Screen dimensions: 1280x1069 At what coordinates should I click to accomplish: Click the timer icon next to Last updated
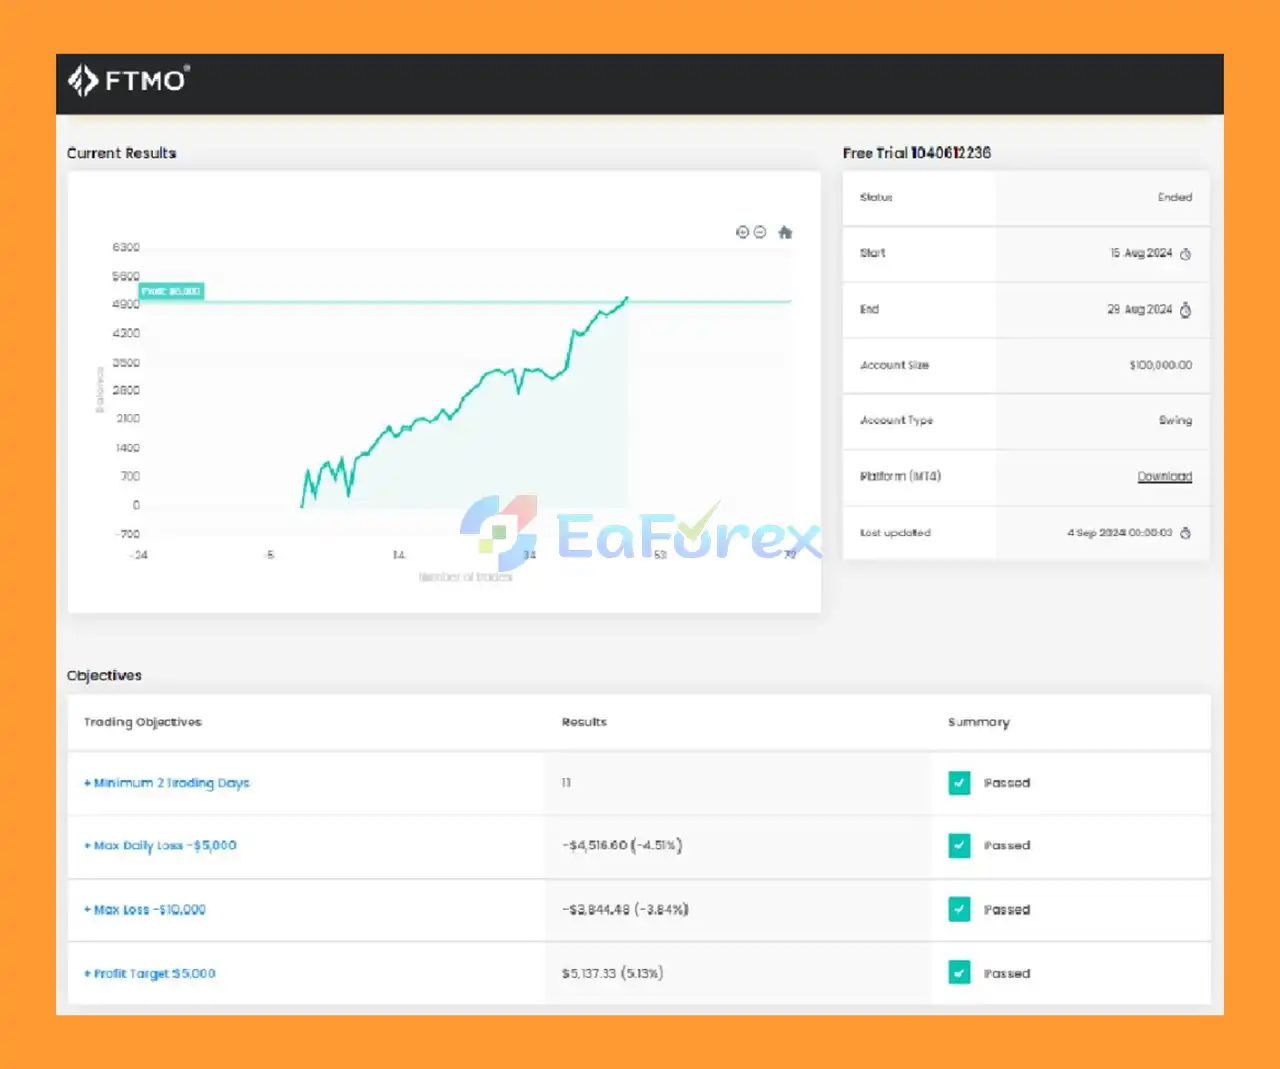(x=1186, y=533)
